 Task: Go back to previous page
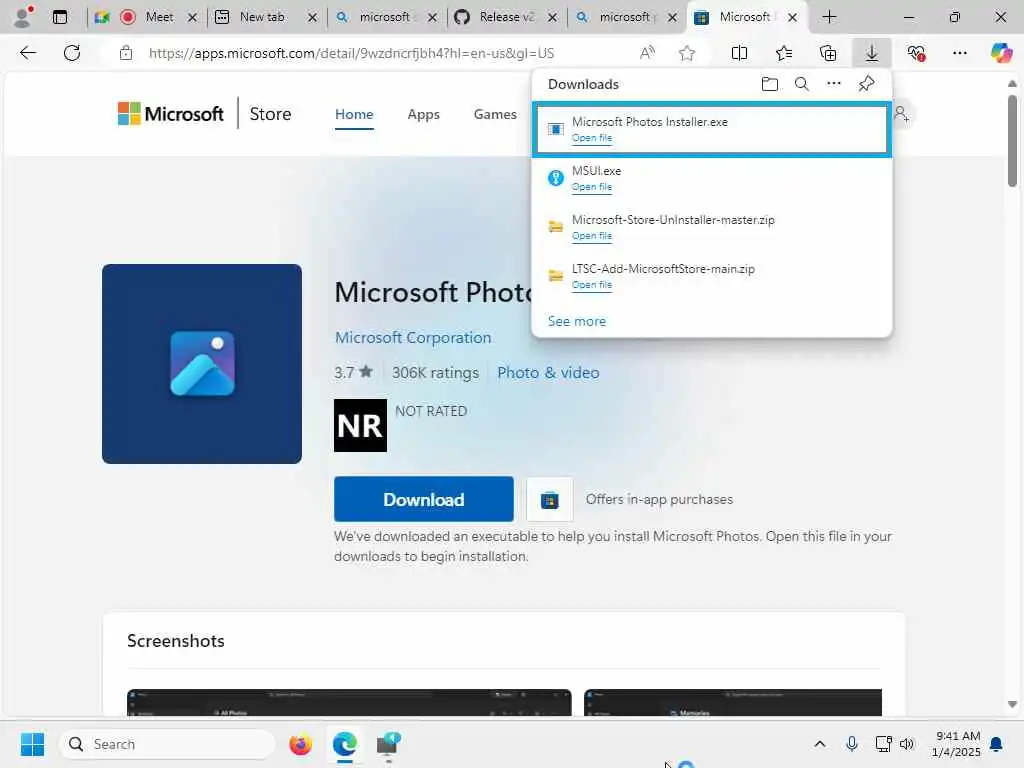coord(27,53)
